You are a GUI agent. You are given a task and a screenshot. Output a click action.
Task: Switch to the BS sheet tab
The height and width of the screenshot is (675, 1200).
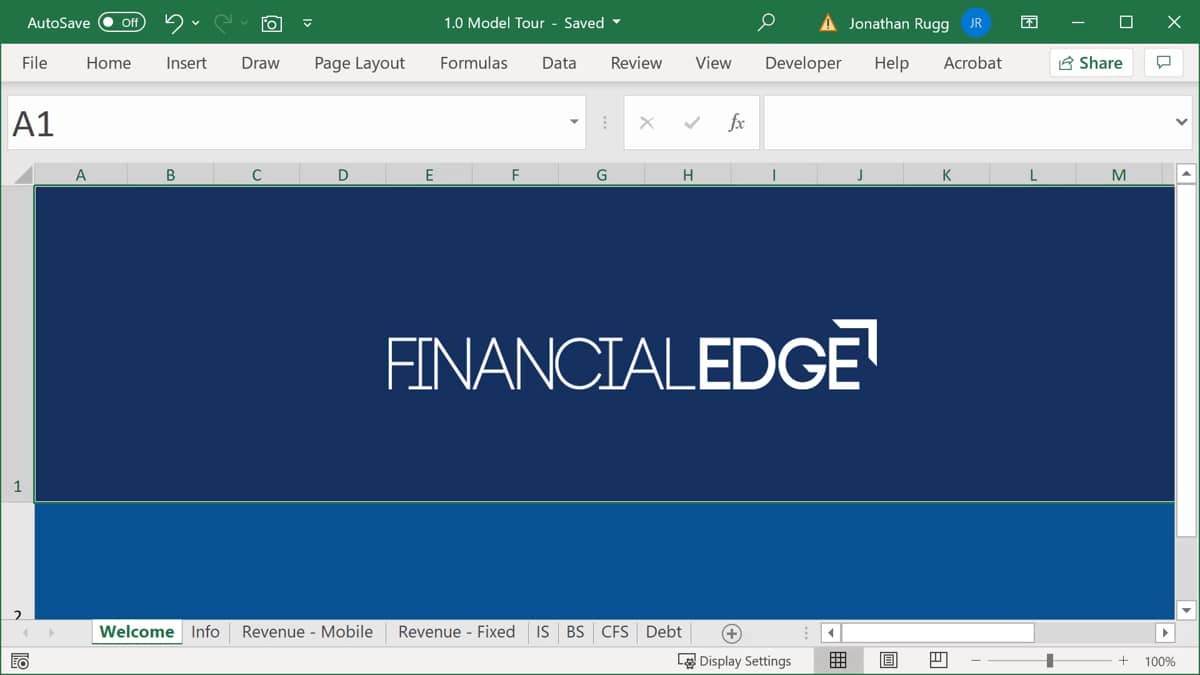[575, 632]
